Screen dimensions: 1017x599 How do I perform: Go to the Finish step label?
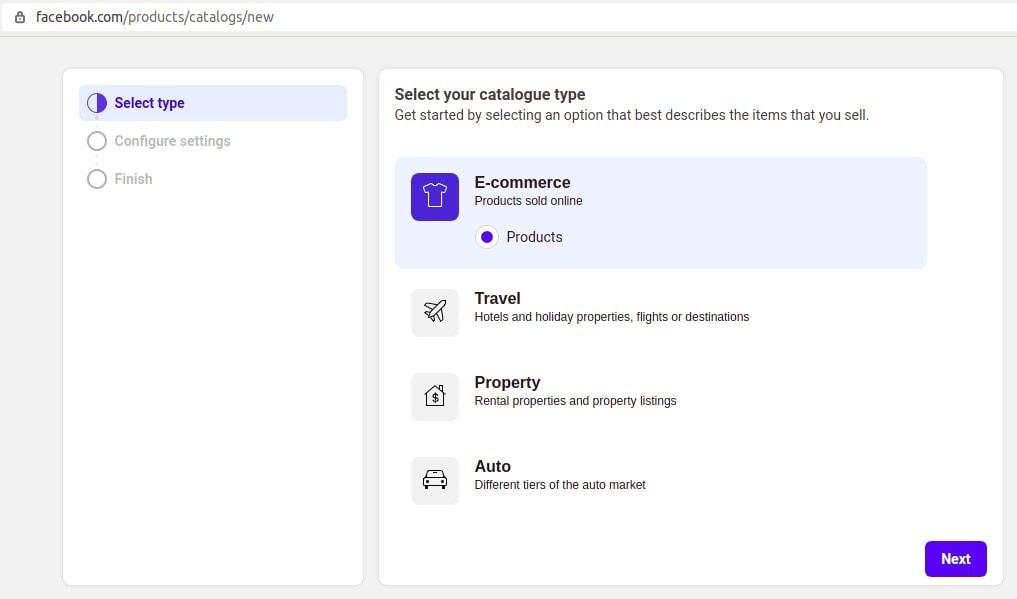tap(134, 179)
